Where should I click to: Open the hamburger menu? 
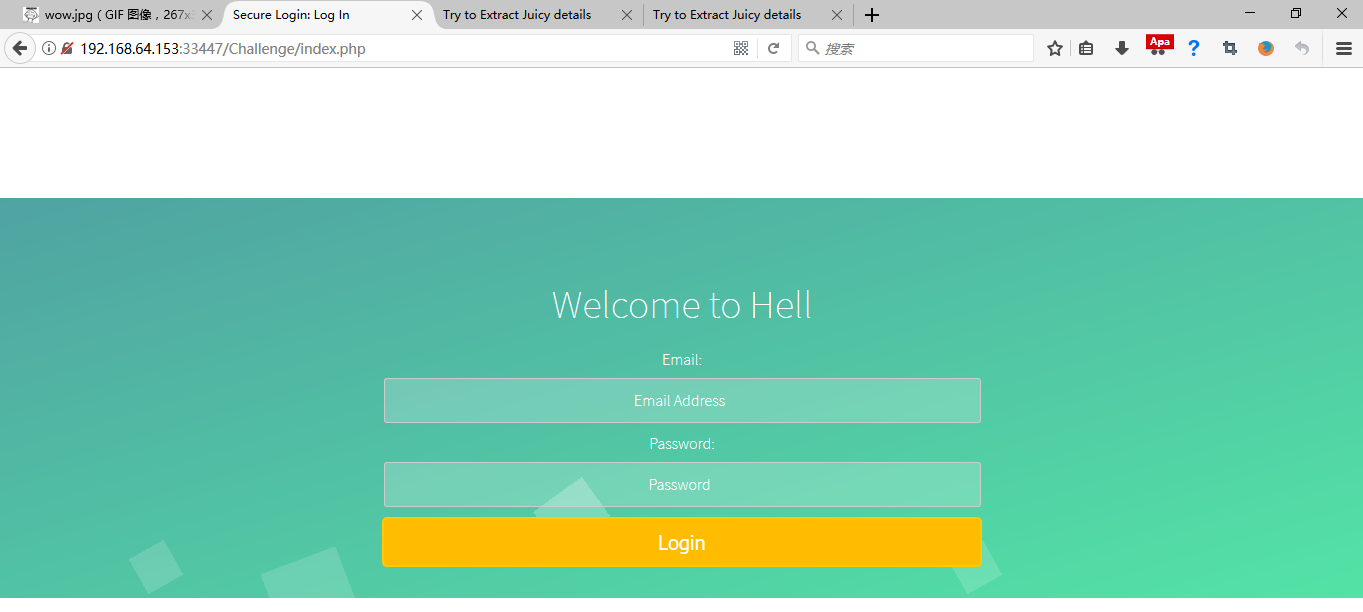pyautogui.click(x=1344, y=48)
